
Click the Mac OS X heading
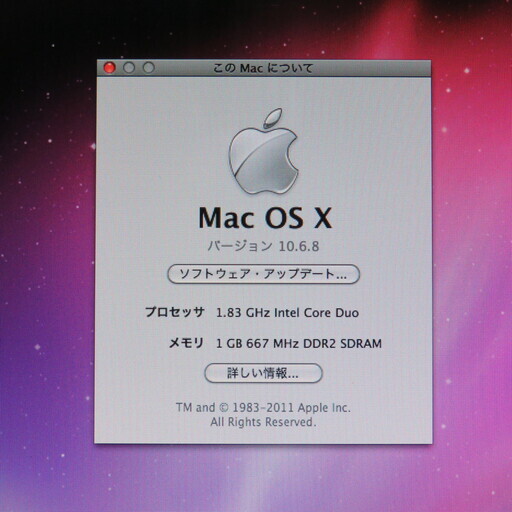pyautogui.click(x=265, y=218)
